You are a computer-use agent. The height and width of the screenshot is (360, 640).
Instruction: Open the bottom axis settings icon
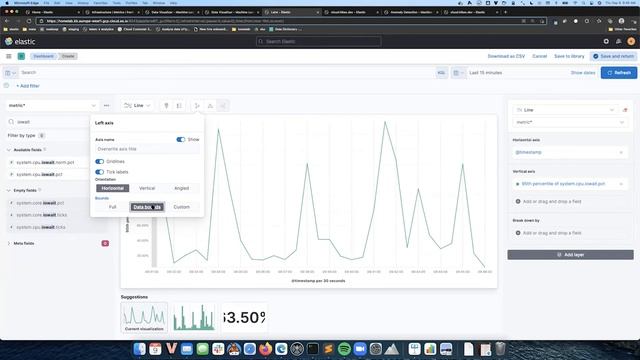point(210,106)
